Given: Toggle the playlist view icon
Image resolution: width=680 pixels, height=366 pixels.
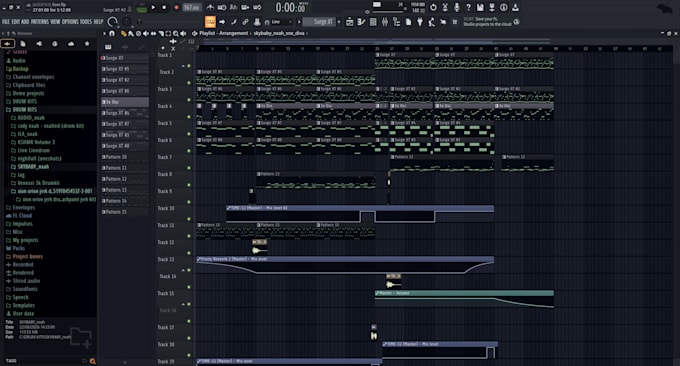Looking at the screenshot, I should 350,22.
